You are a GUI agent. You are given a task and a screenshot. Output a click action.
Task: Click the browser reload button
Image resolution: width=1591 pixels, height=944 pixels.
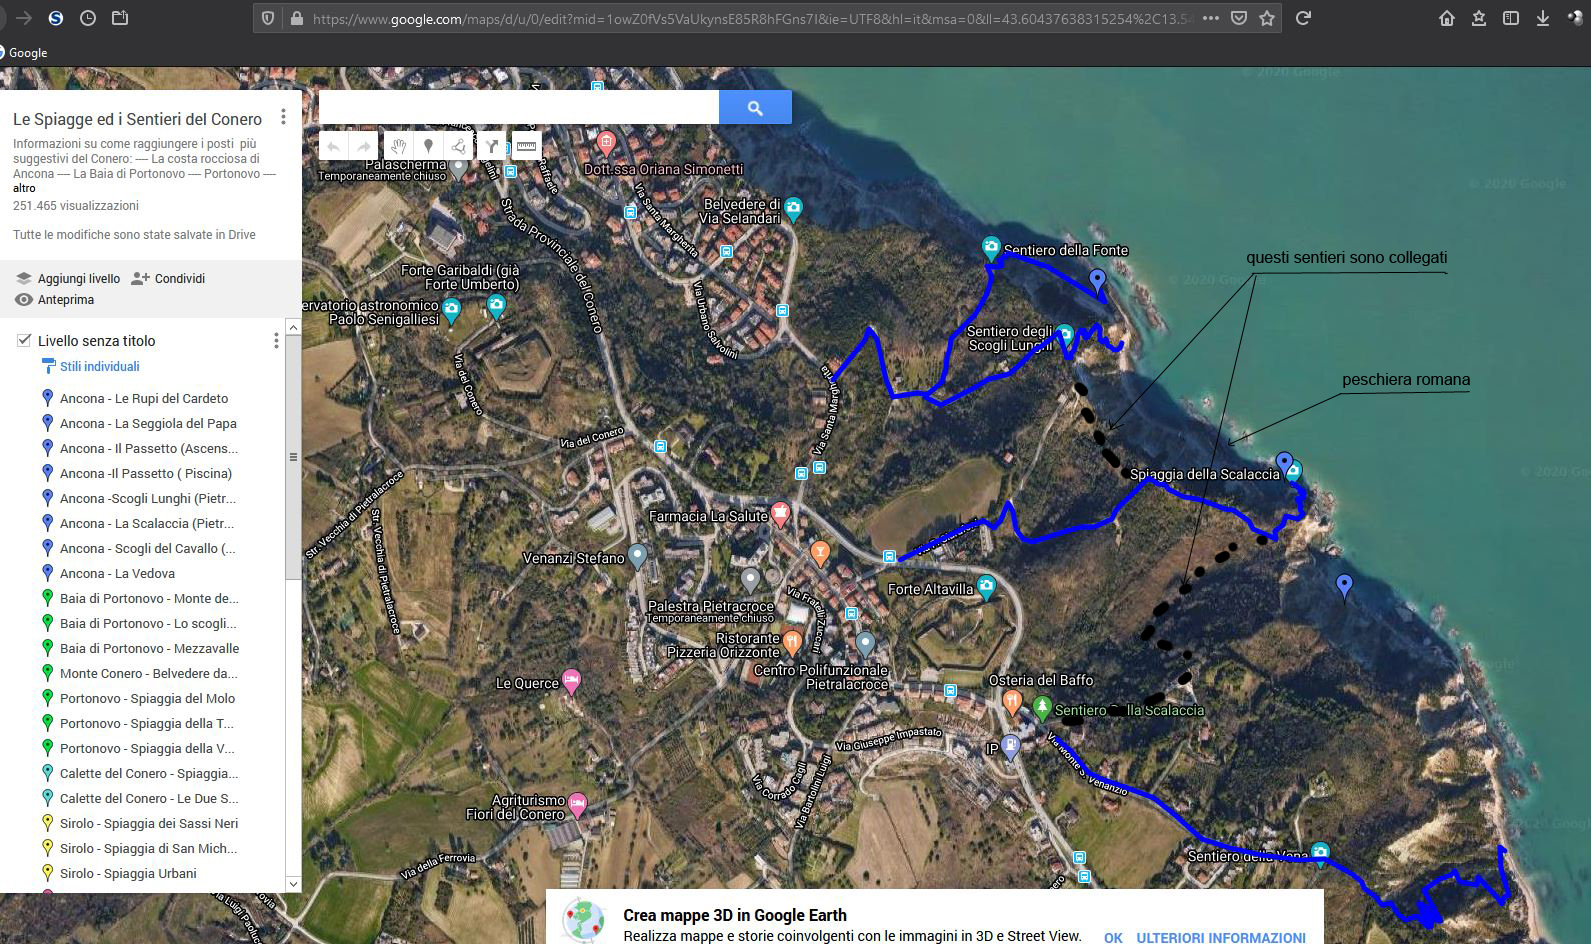point(1303,18)
